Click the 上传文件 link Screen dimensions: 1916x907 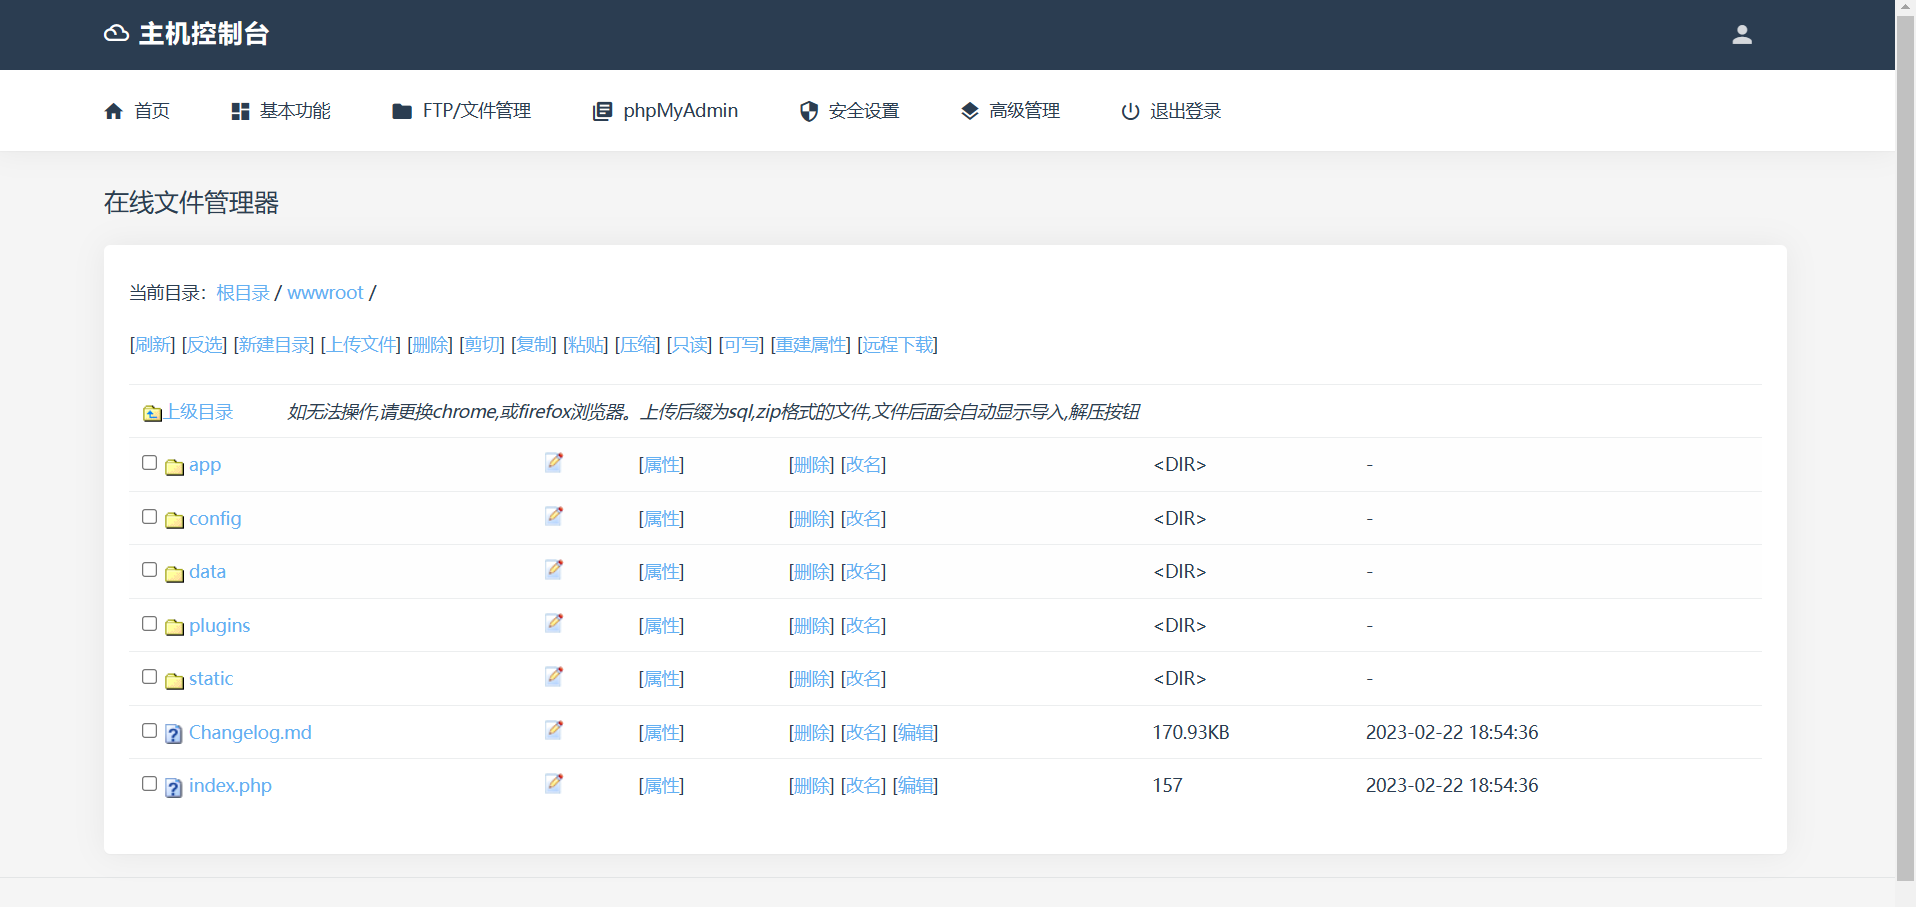361,345
